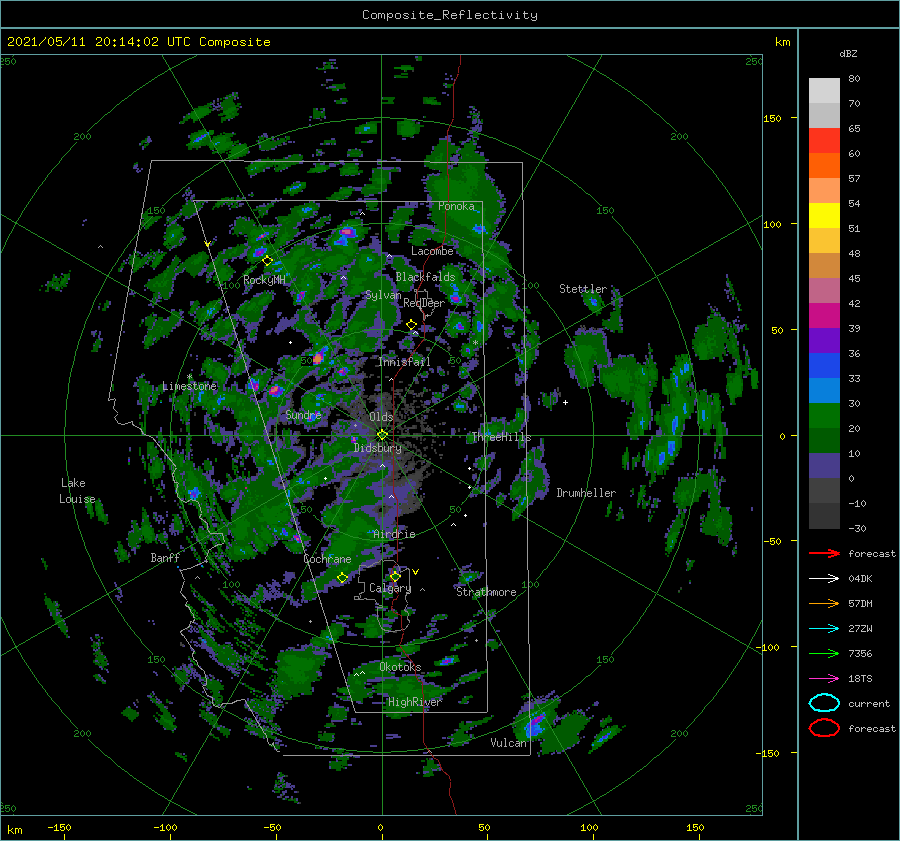The image size is (900, 841).
Task: Click the Olds label
Action: point(381,417)
